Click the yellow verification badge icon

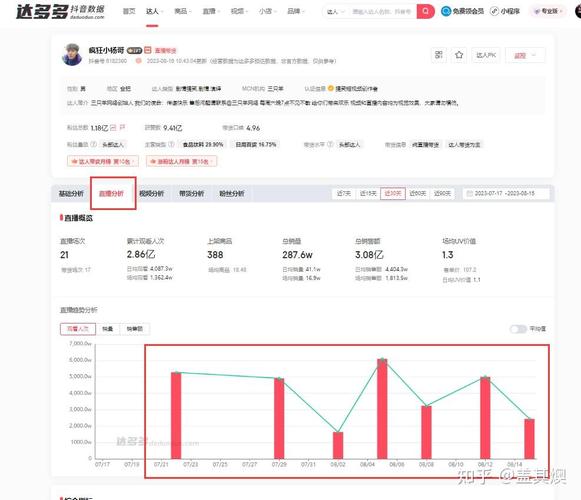coord(331,89)
